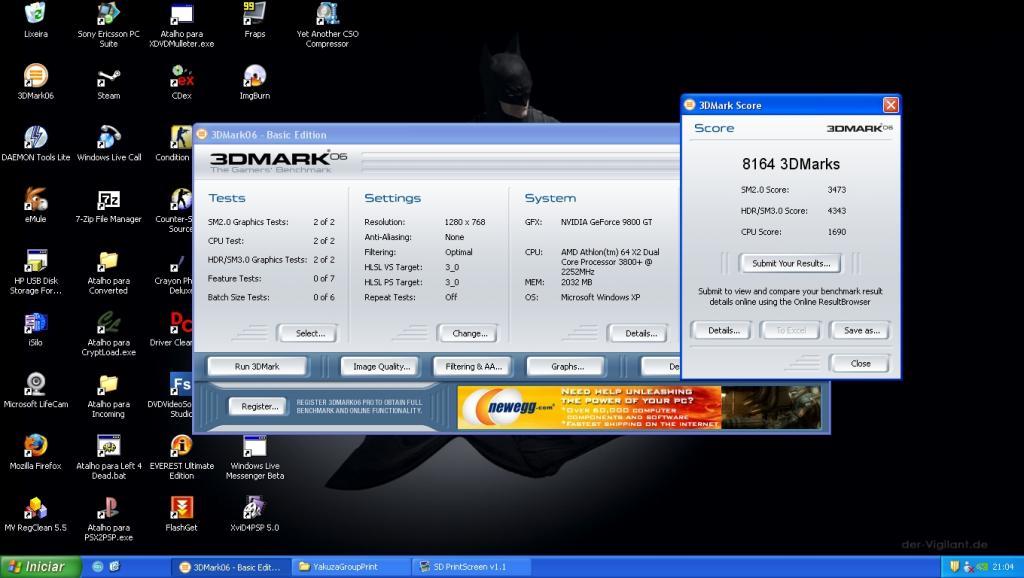Viewport: 1024px width, 578px height.
Task: Select the MV RegClean 5.5 icon
Action: pos(35,513)
